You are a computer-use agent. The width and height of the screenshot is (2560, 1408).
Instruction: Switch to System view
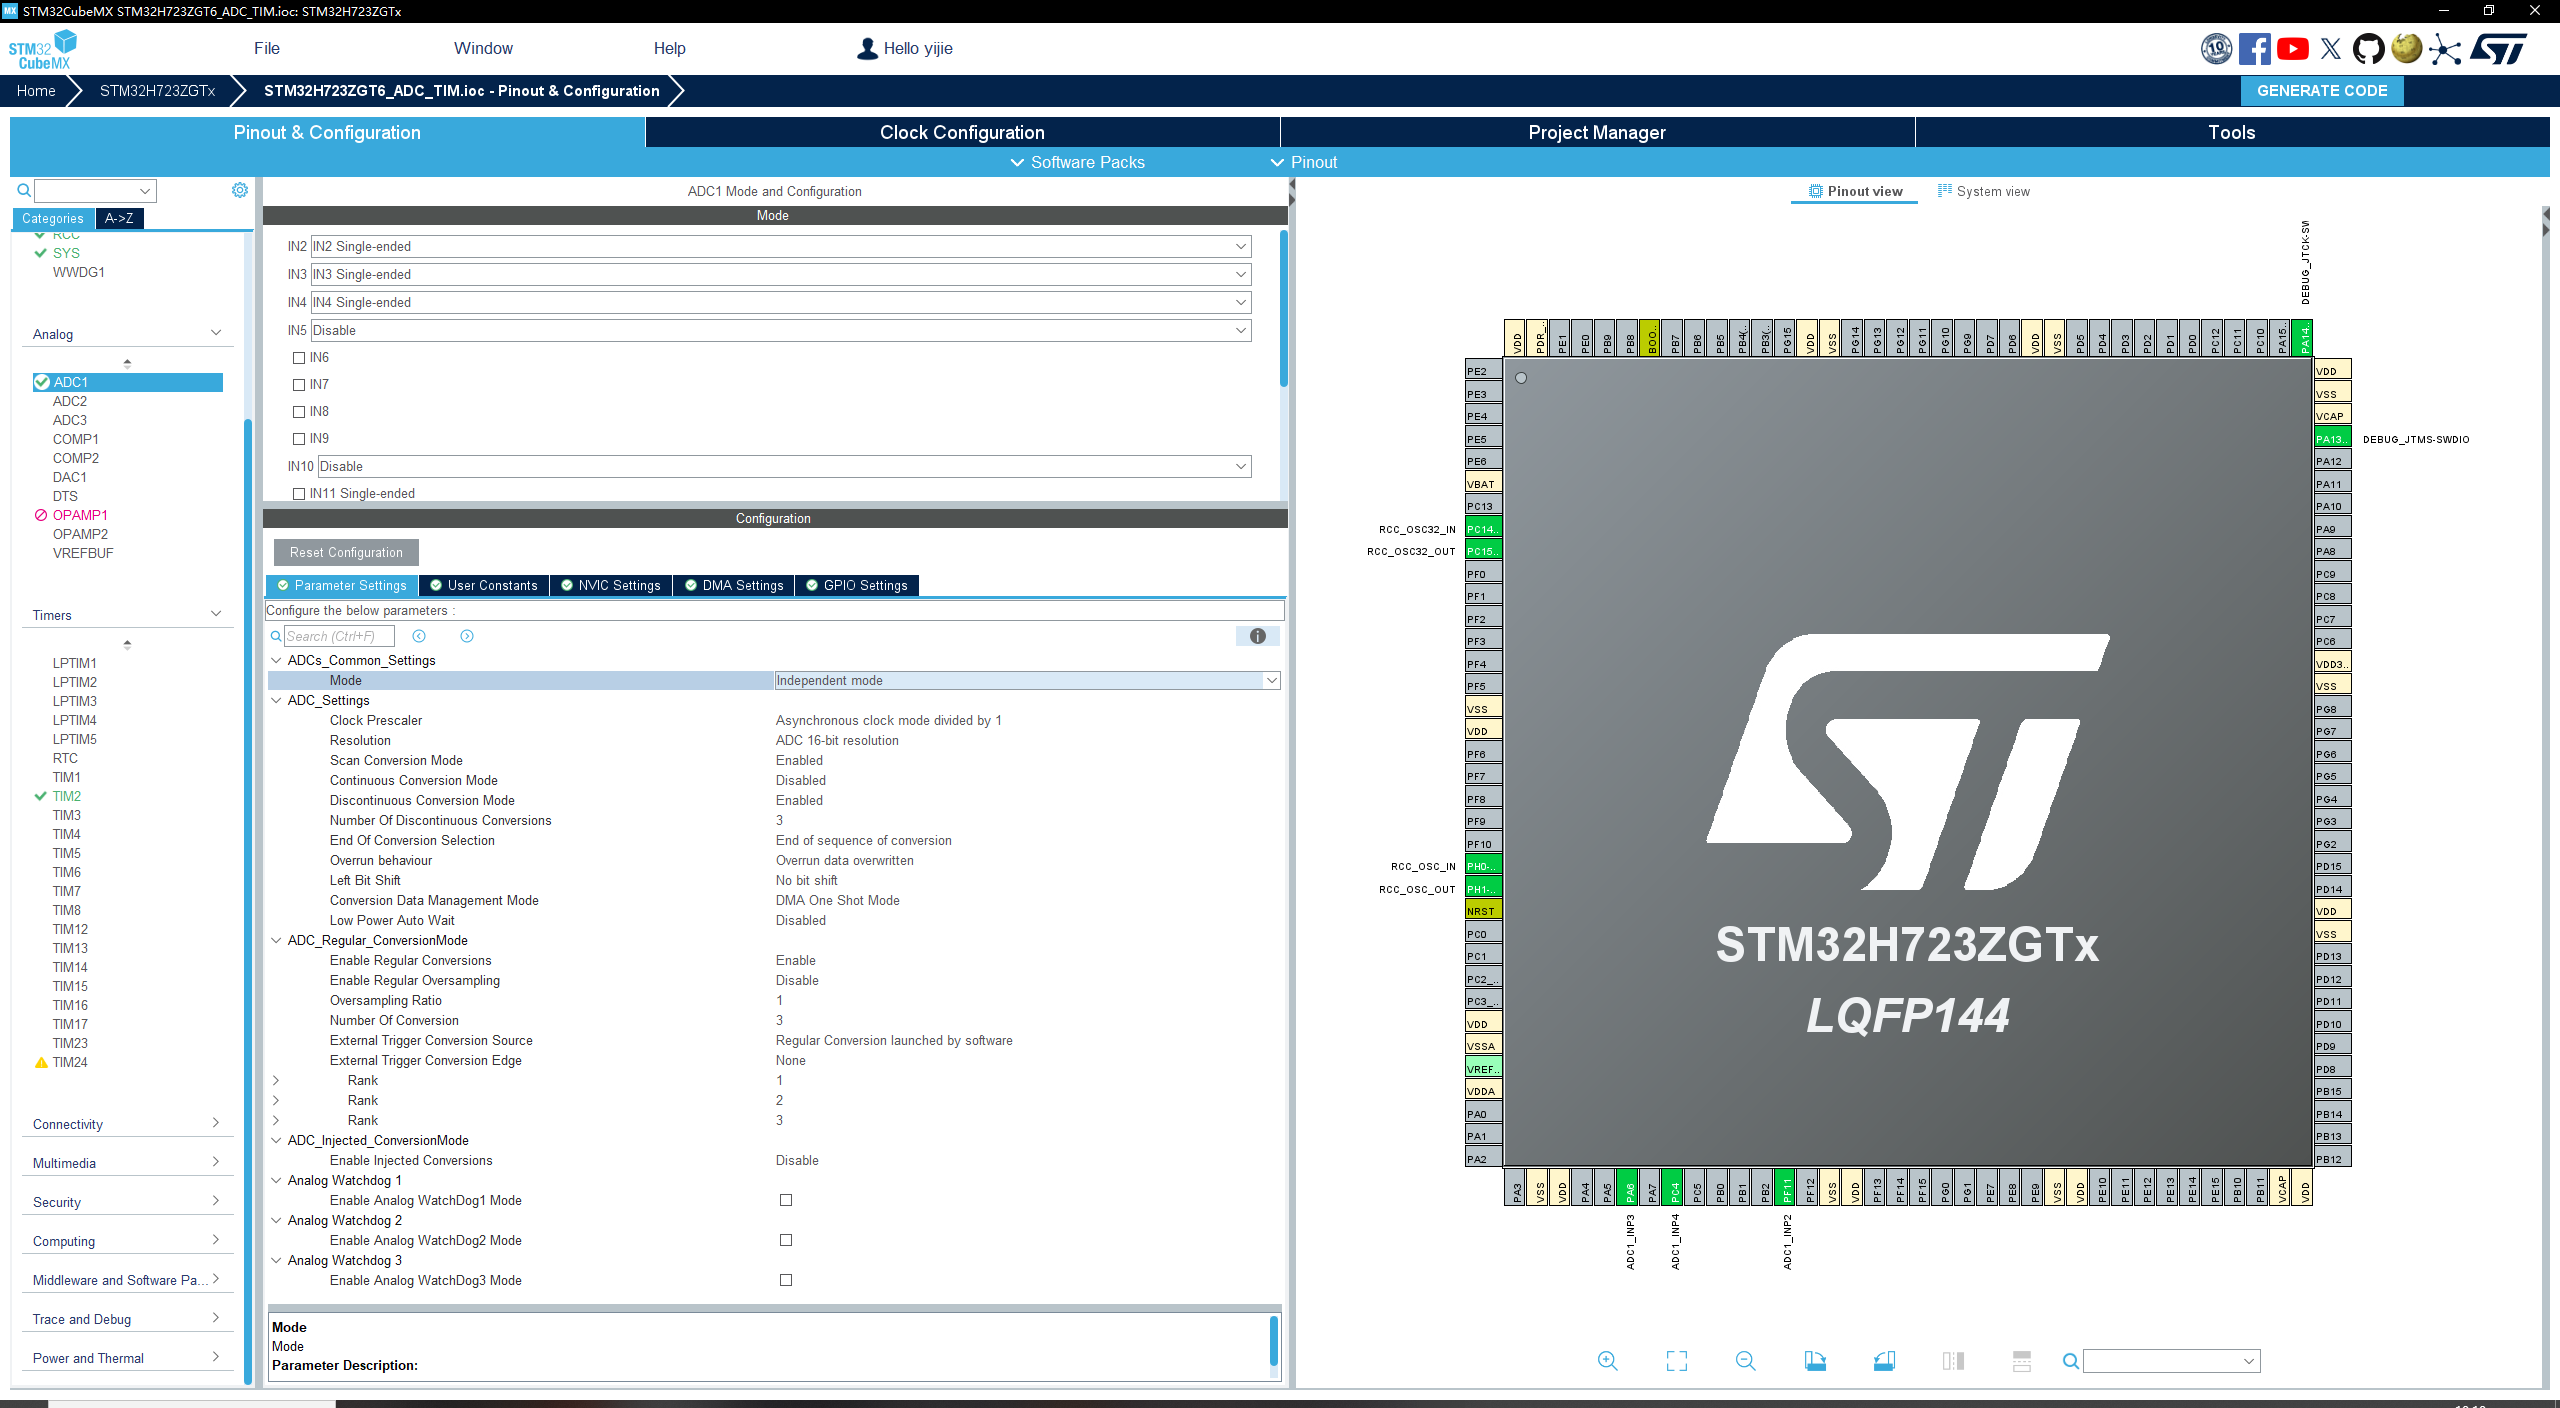click(1984, 191)
